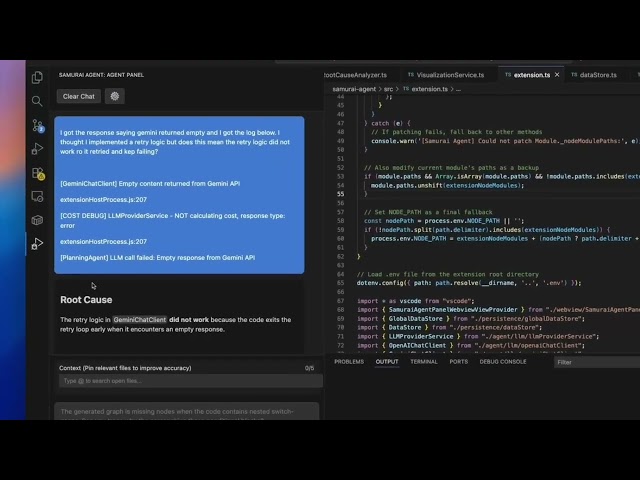Image resolution: width=640 pixels, height=480 pixels.
Task: Open agent settings gear icon
Action: click(115, 96)
